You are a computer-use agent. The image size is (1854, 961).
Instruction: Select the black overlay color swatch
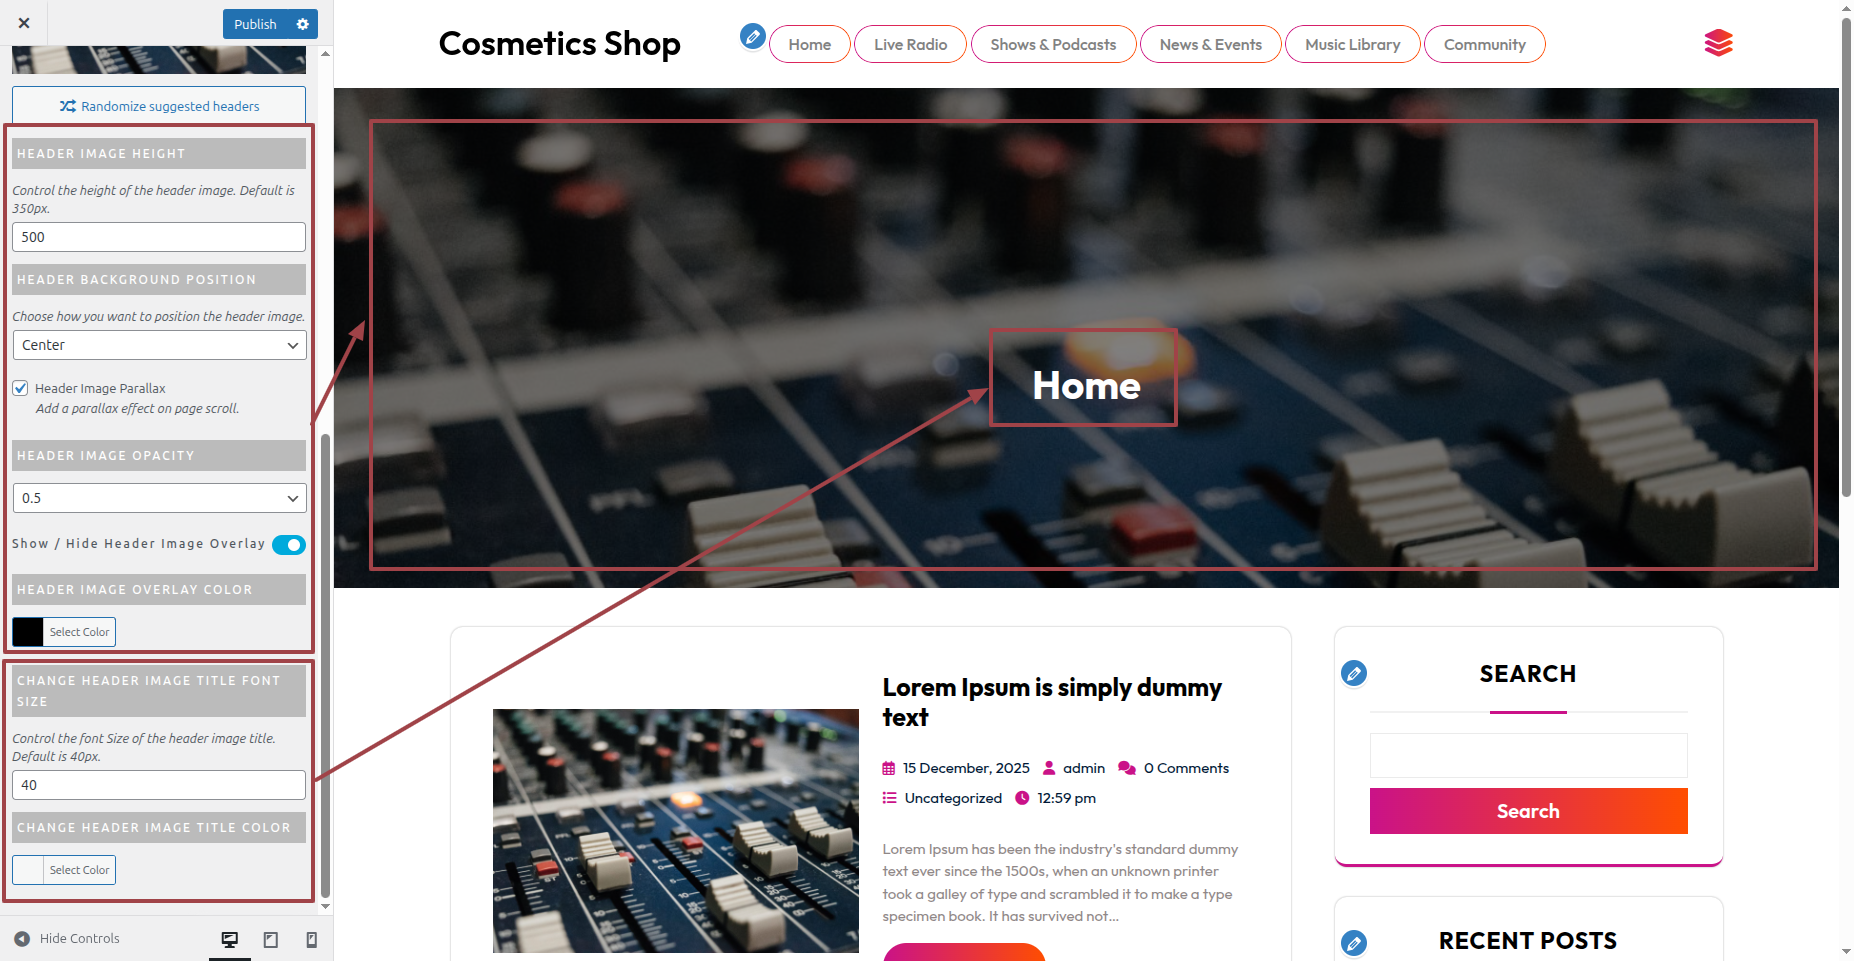pos(28,632)
